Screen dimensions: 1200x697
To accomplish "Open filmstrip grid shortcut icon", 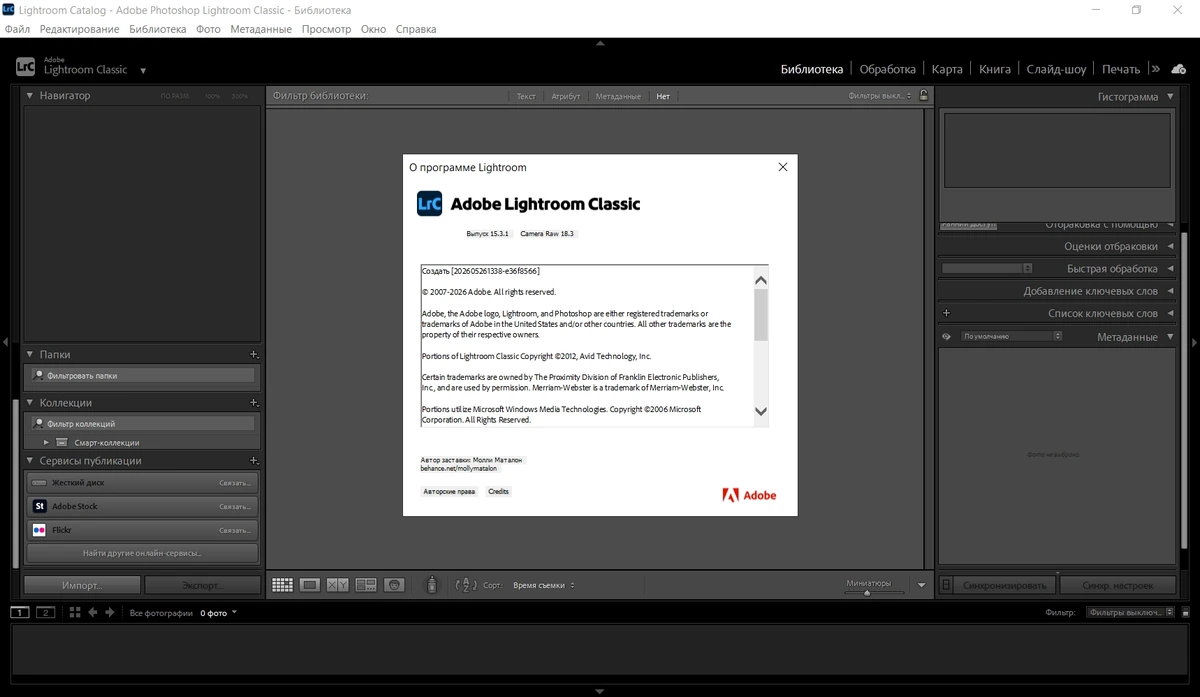I will point(75,612).
